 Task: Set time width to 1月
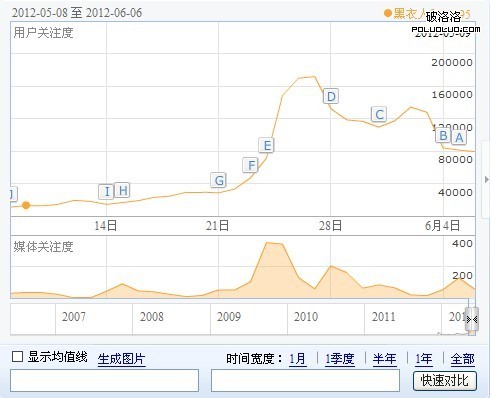pos(297,359)
